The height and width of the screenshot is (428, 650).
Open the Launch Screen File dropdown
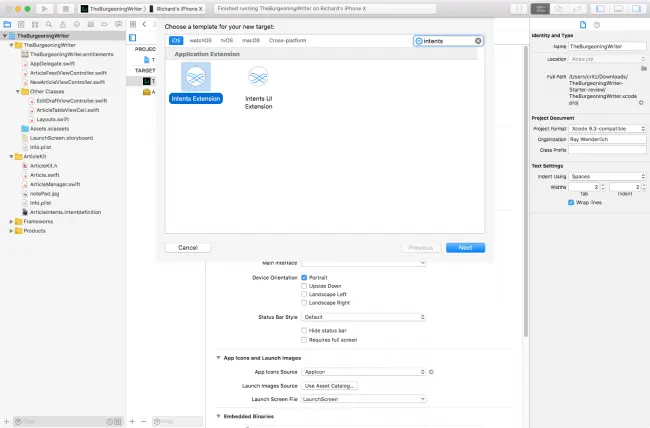point(364,399)
